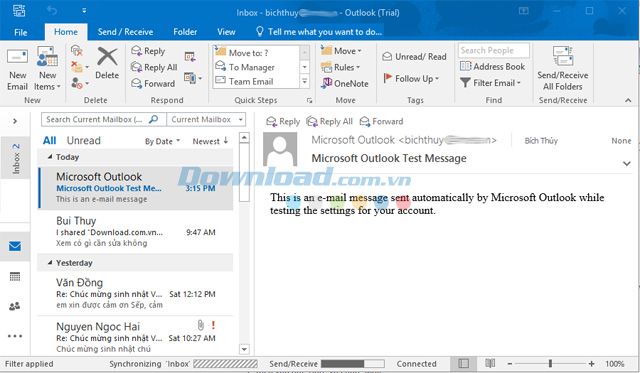
Task: Click the Ignore conversation icon
Action: tap(76, 51)
